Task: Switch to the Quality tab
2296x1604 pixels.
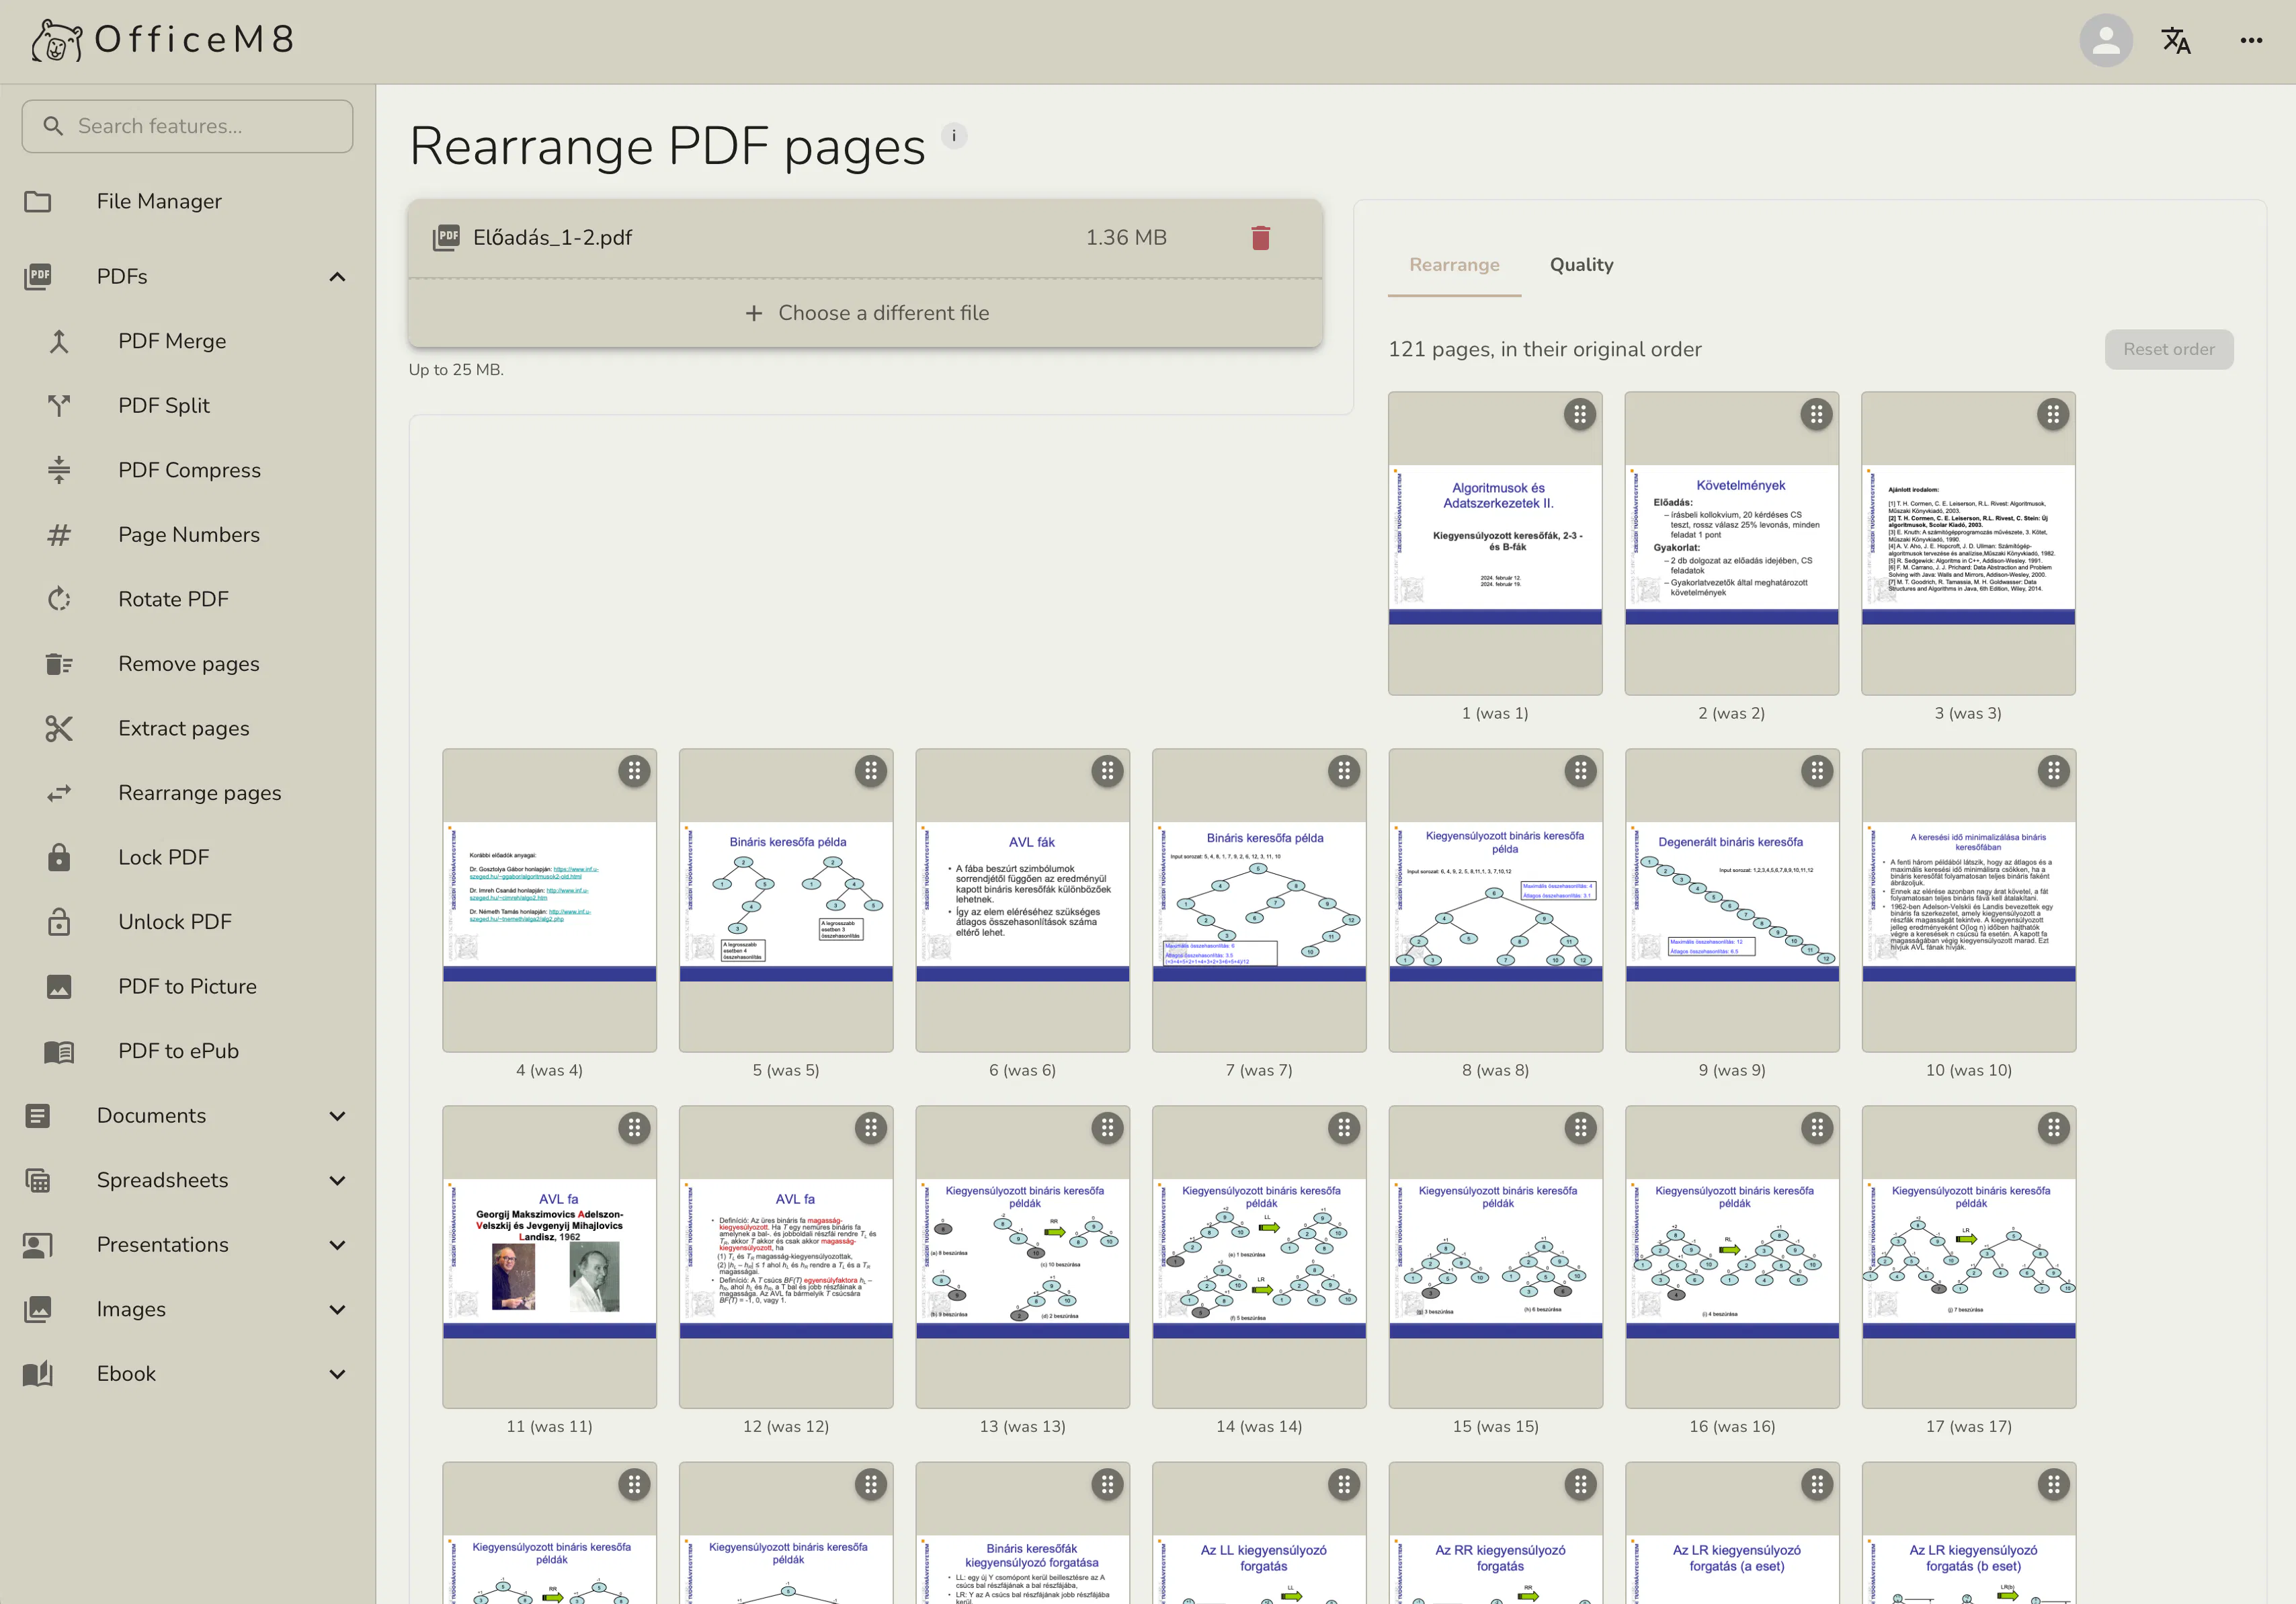Action: pos(1581,265)
